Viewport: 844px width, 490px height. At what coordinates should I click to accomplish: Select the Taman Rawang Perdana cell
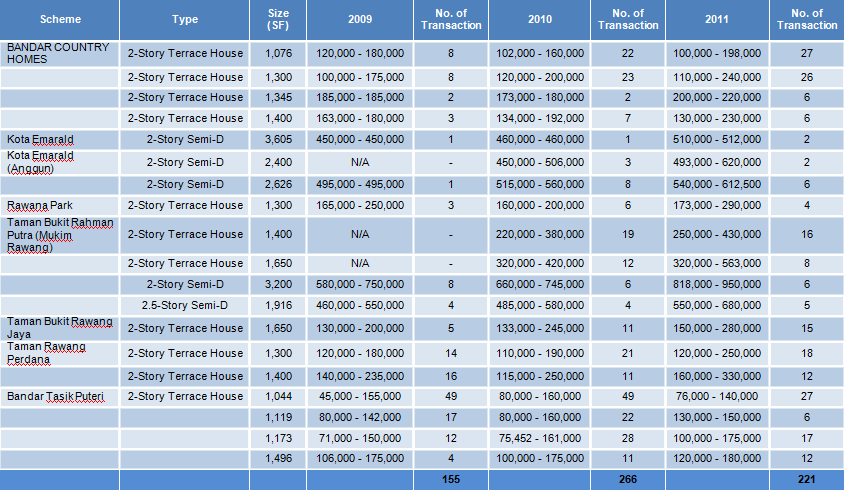pos(60,353)
